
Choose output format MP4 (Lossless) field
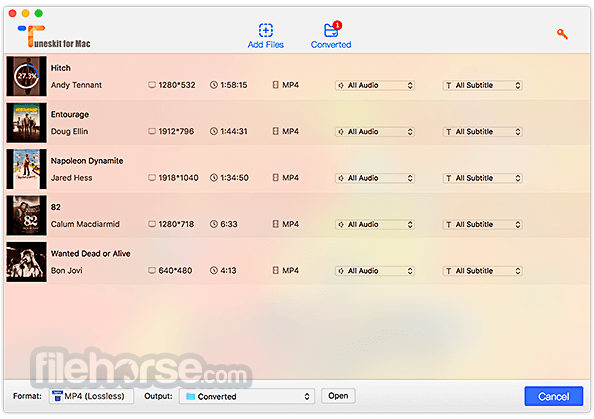(x=91, y=396)
